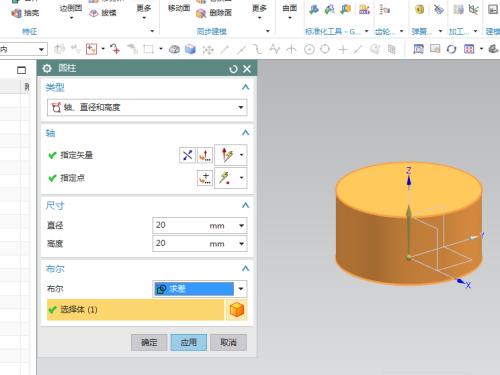Click the 删除面 delete face icon
The image size is (500, 375).
coord(201,13)
